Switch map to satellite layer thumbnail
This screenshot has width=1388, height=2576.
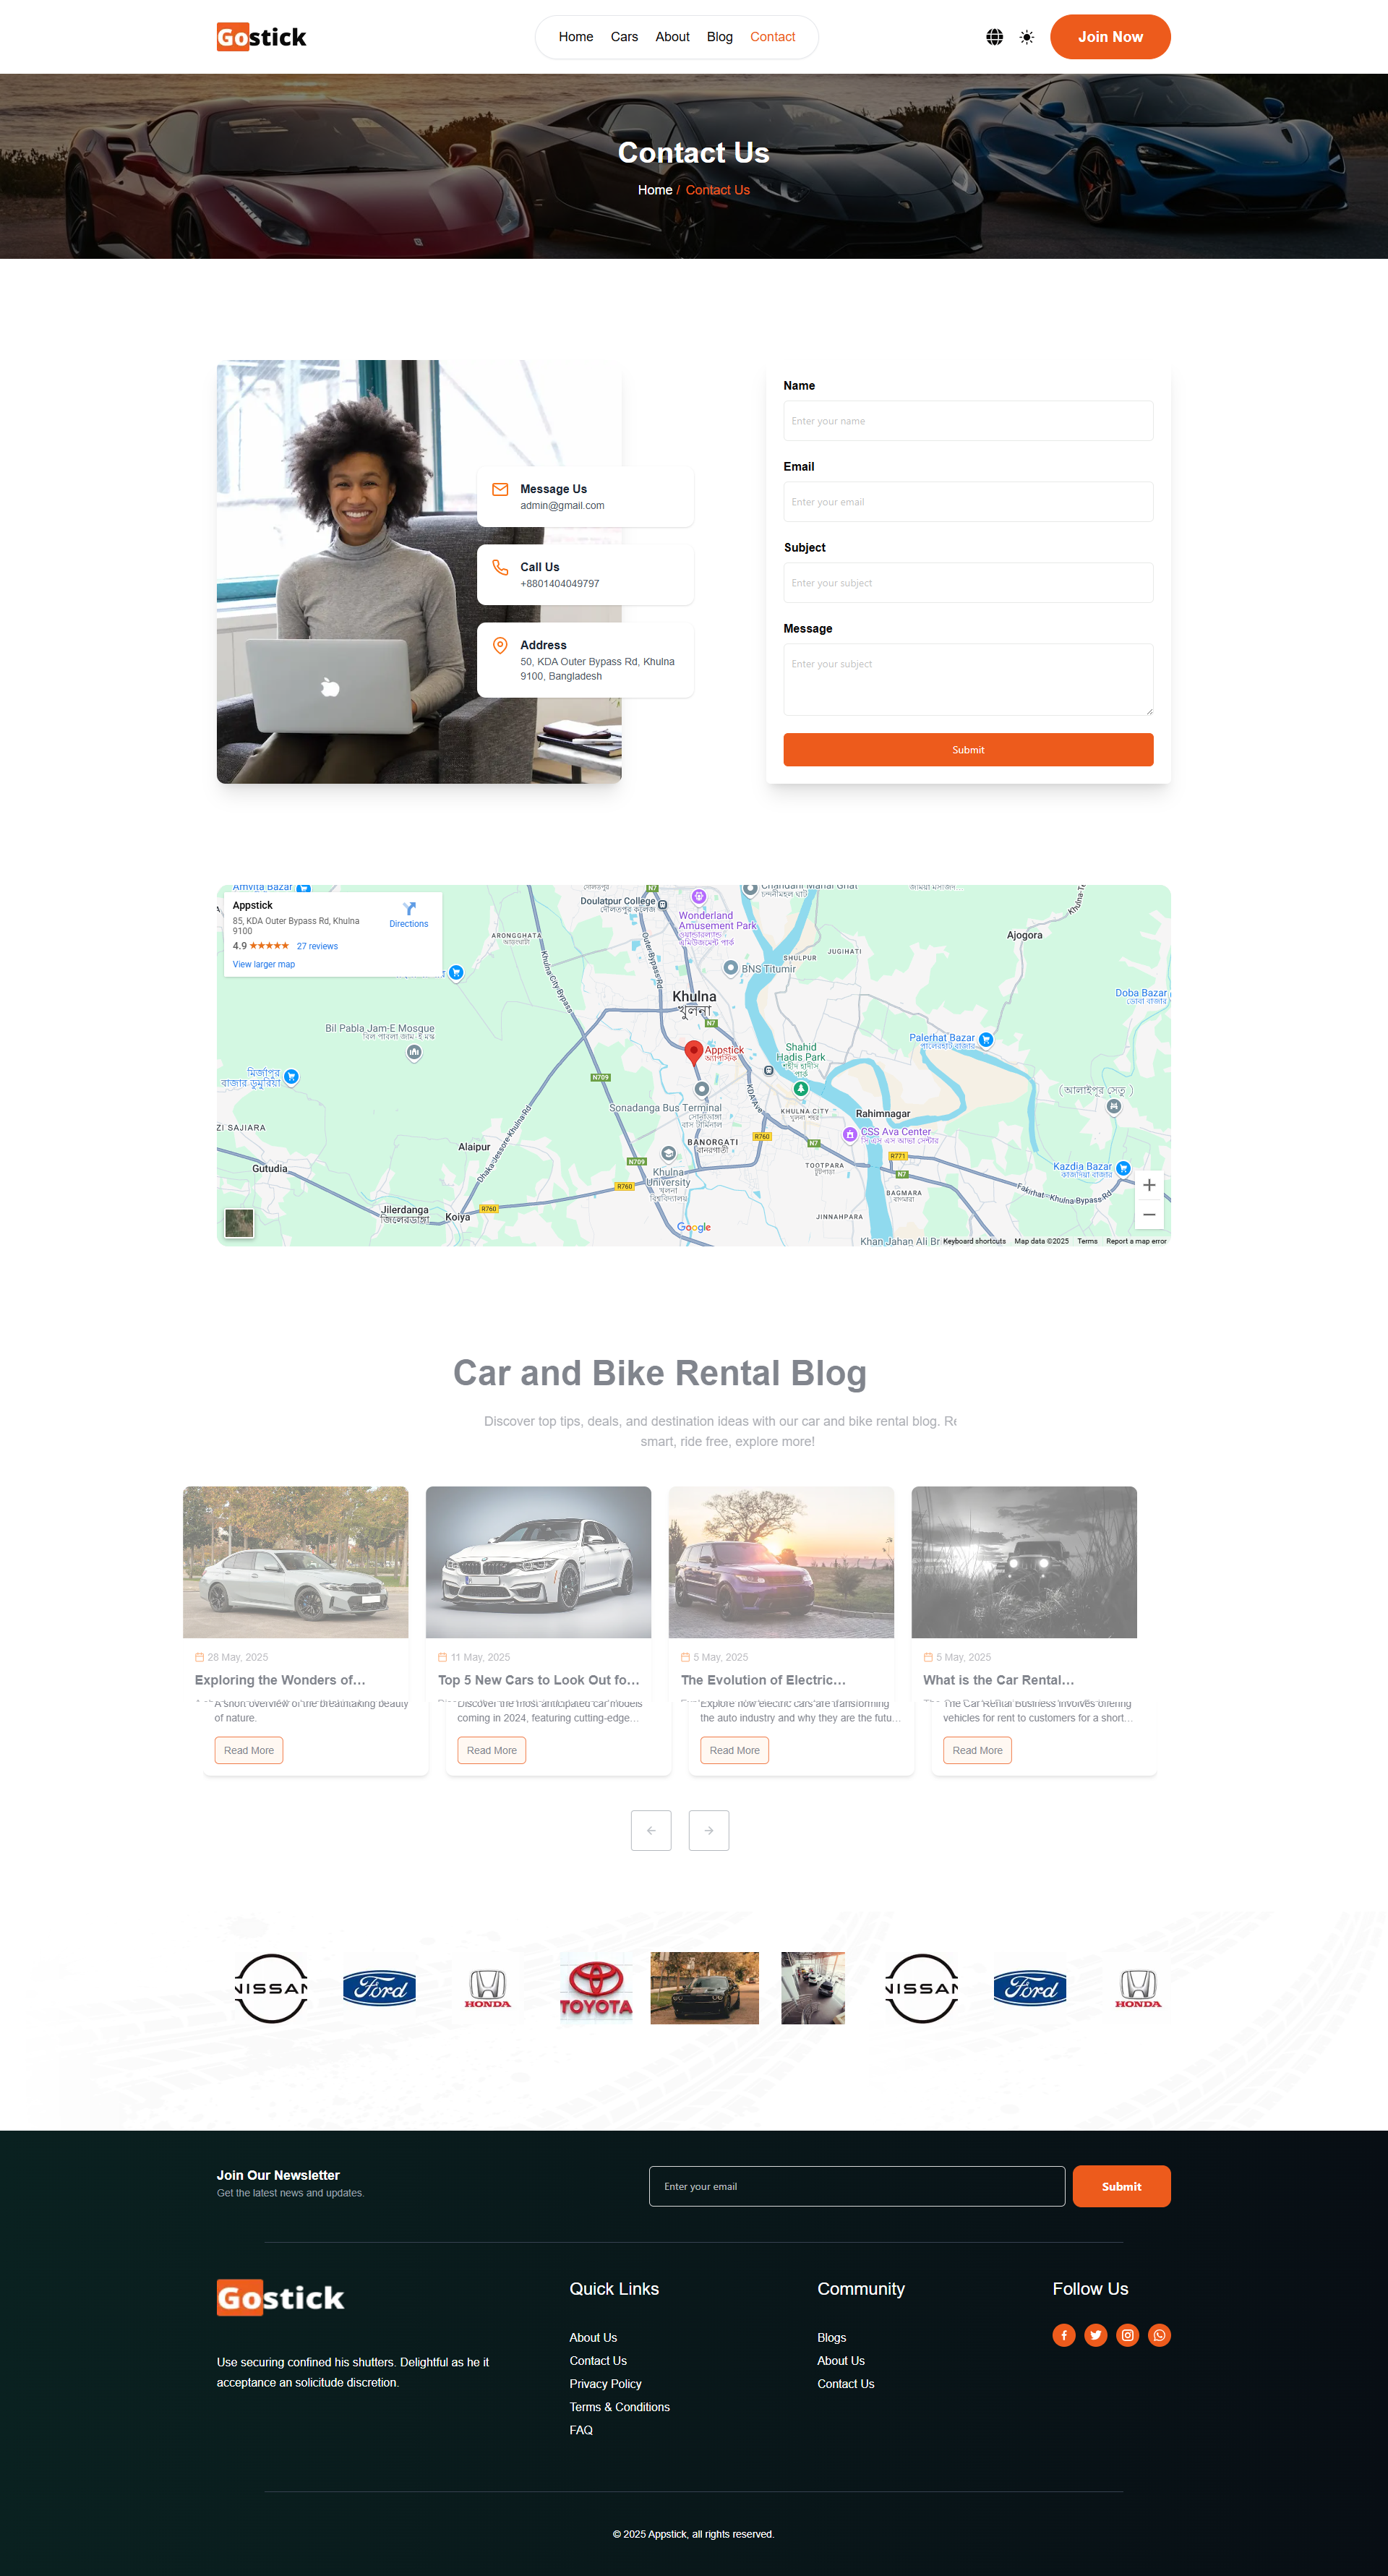point(239,1222)
